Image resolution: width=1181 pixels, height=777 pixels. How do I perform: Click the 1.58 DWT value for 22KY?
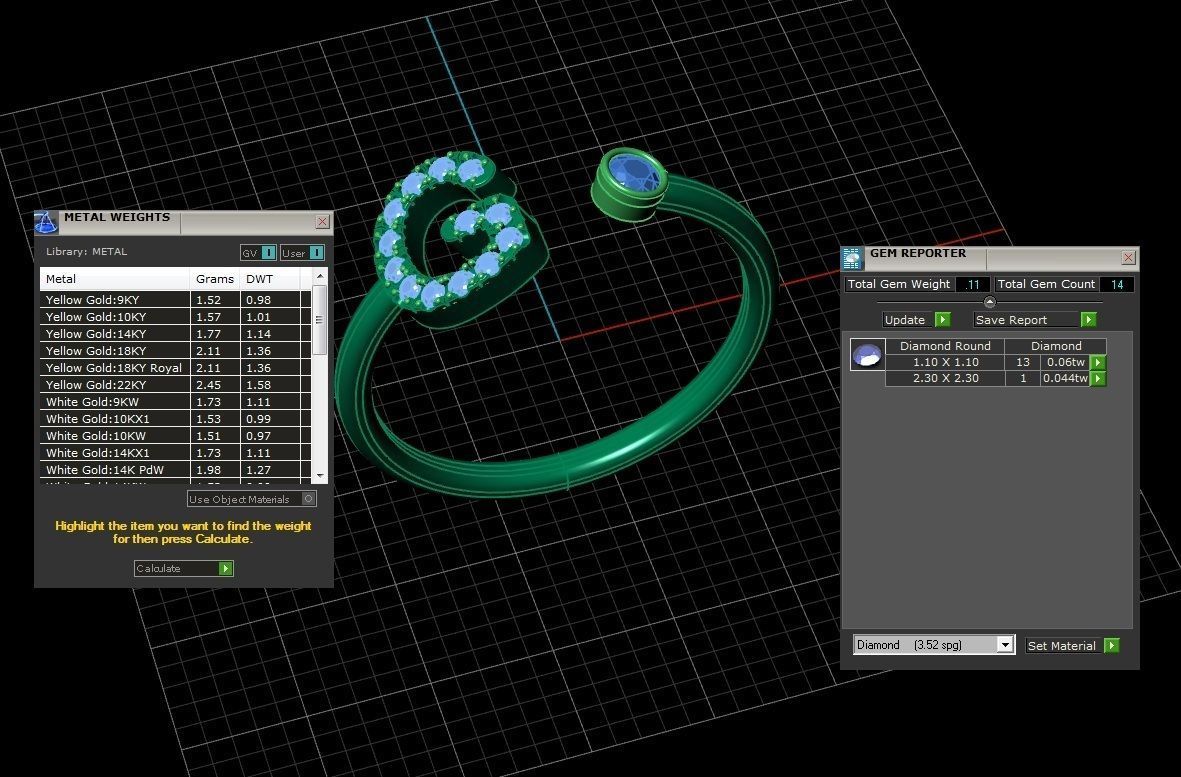pyautogui.click(x=258, y=385)
